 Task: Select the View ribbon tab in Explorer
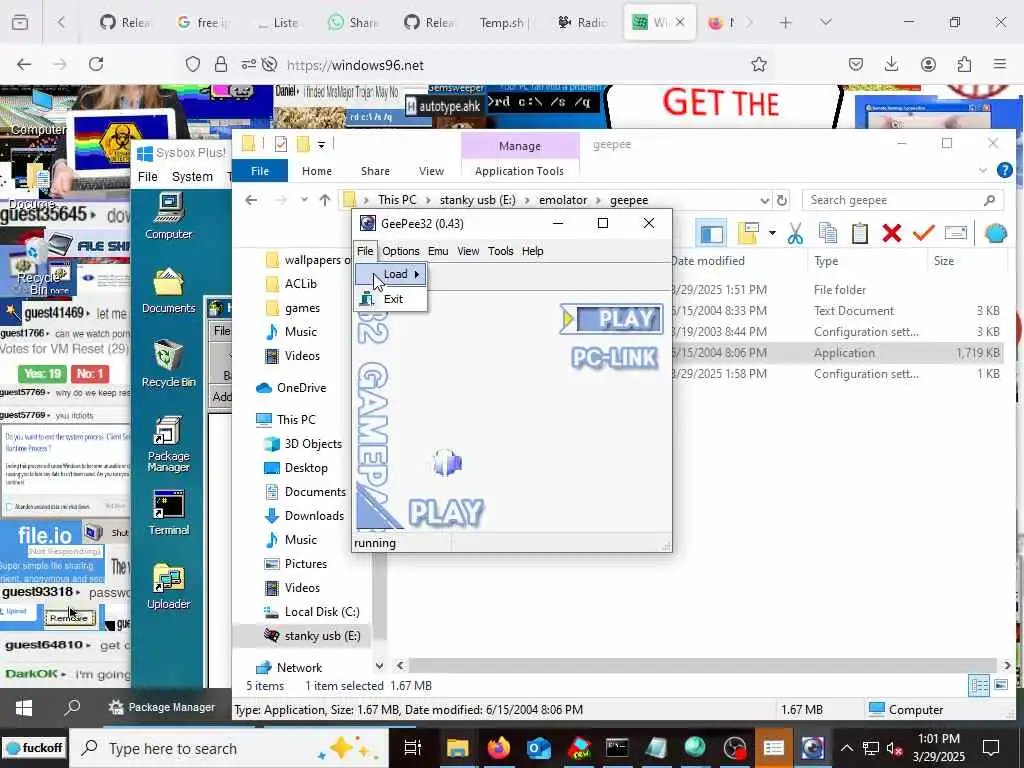point(431,171)
